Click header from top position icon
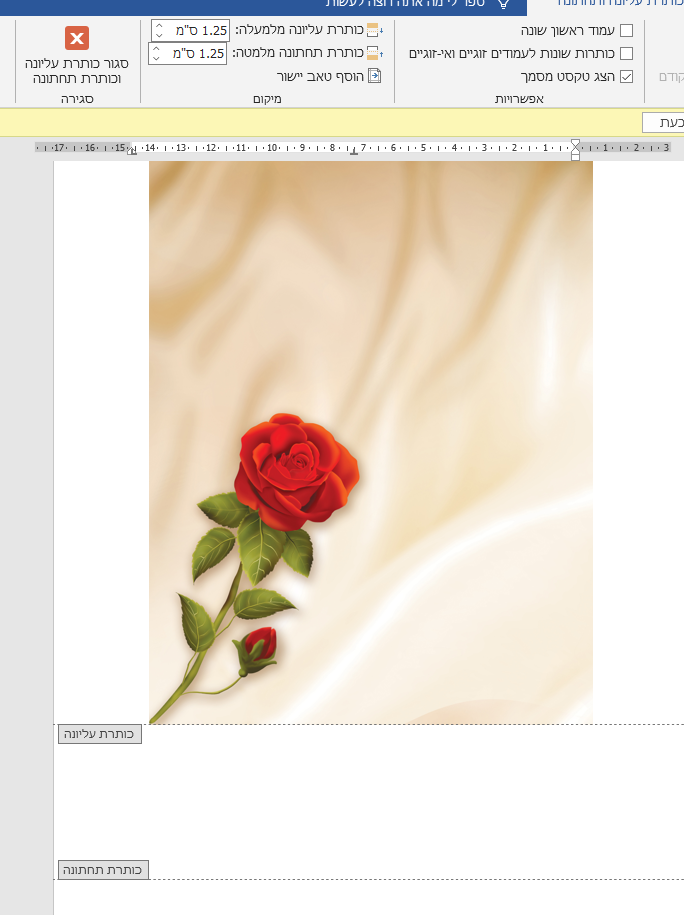The height and width of the screenshot is (915, 684). click(x=375, y=30)
